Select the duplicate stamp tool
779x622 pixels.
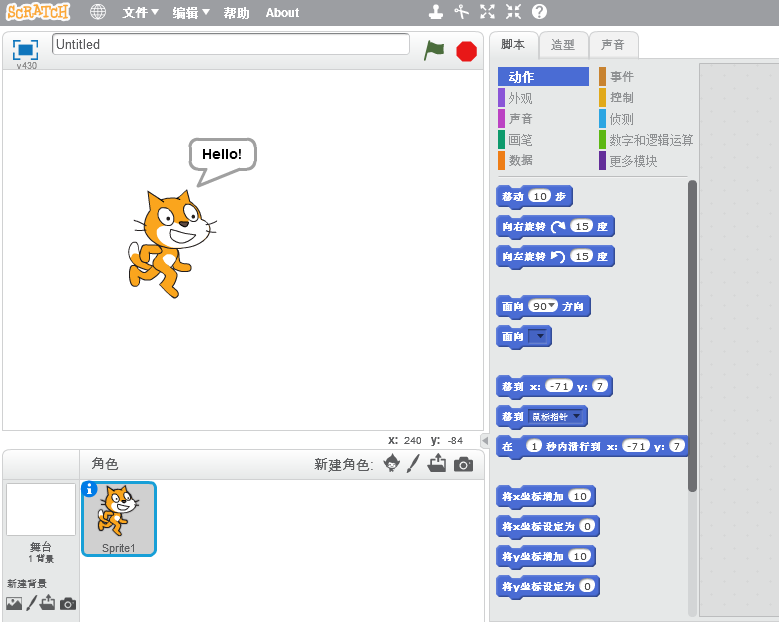(436, 12)
